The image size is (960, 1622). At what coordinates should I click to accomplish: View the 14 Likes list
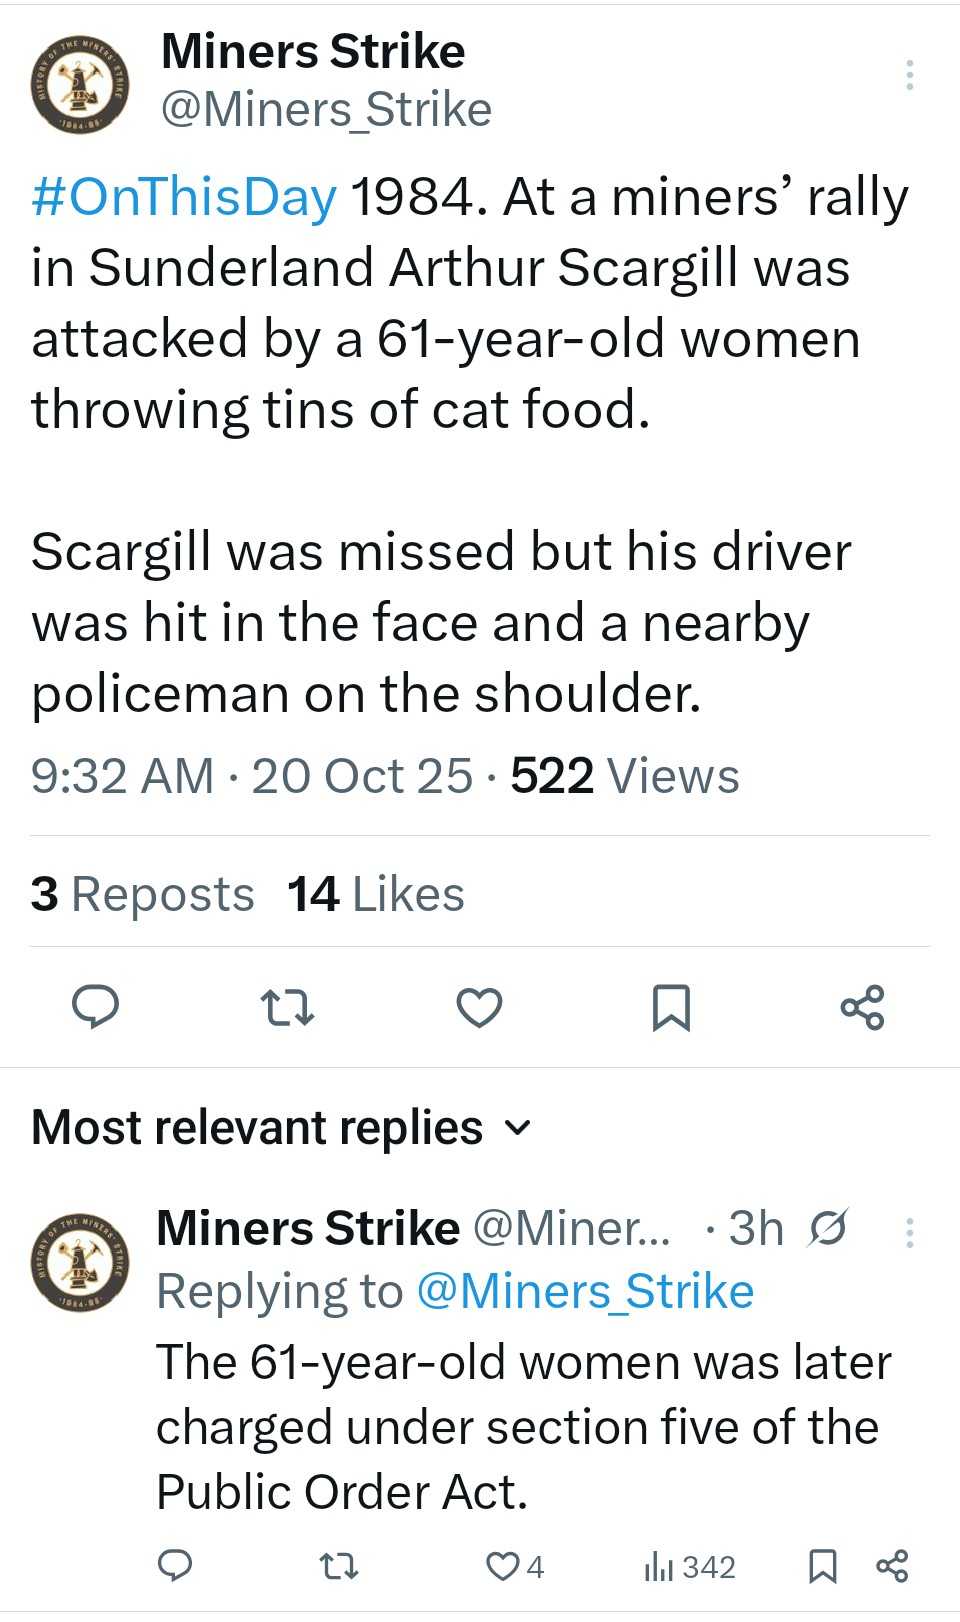click(376, 894)
